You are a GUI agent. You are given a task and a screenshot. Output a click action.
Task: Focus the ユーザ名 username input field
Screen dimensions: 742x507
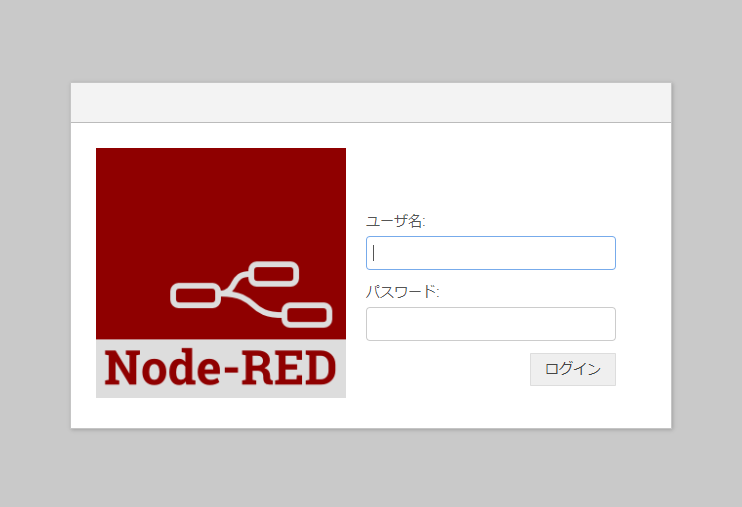coord(491,253)
